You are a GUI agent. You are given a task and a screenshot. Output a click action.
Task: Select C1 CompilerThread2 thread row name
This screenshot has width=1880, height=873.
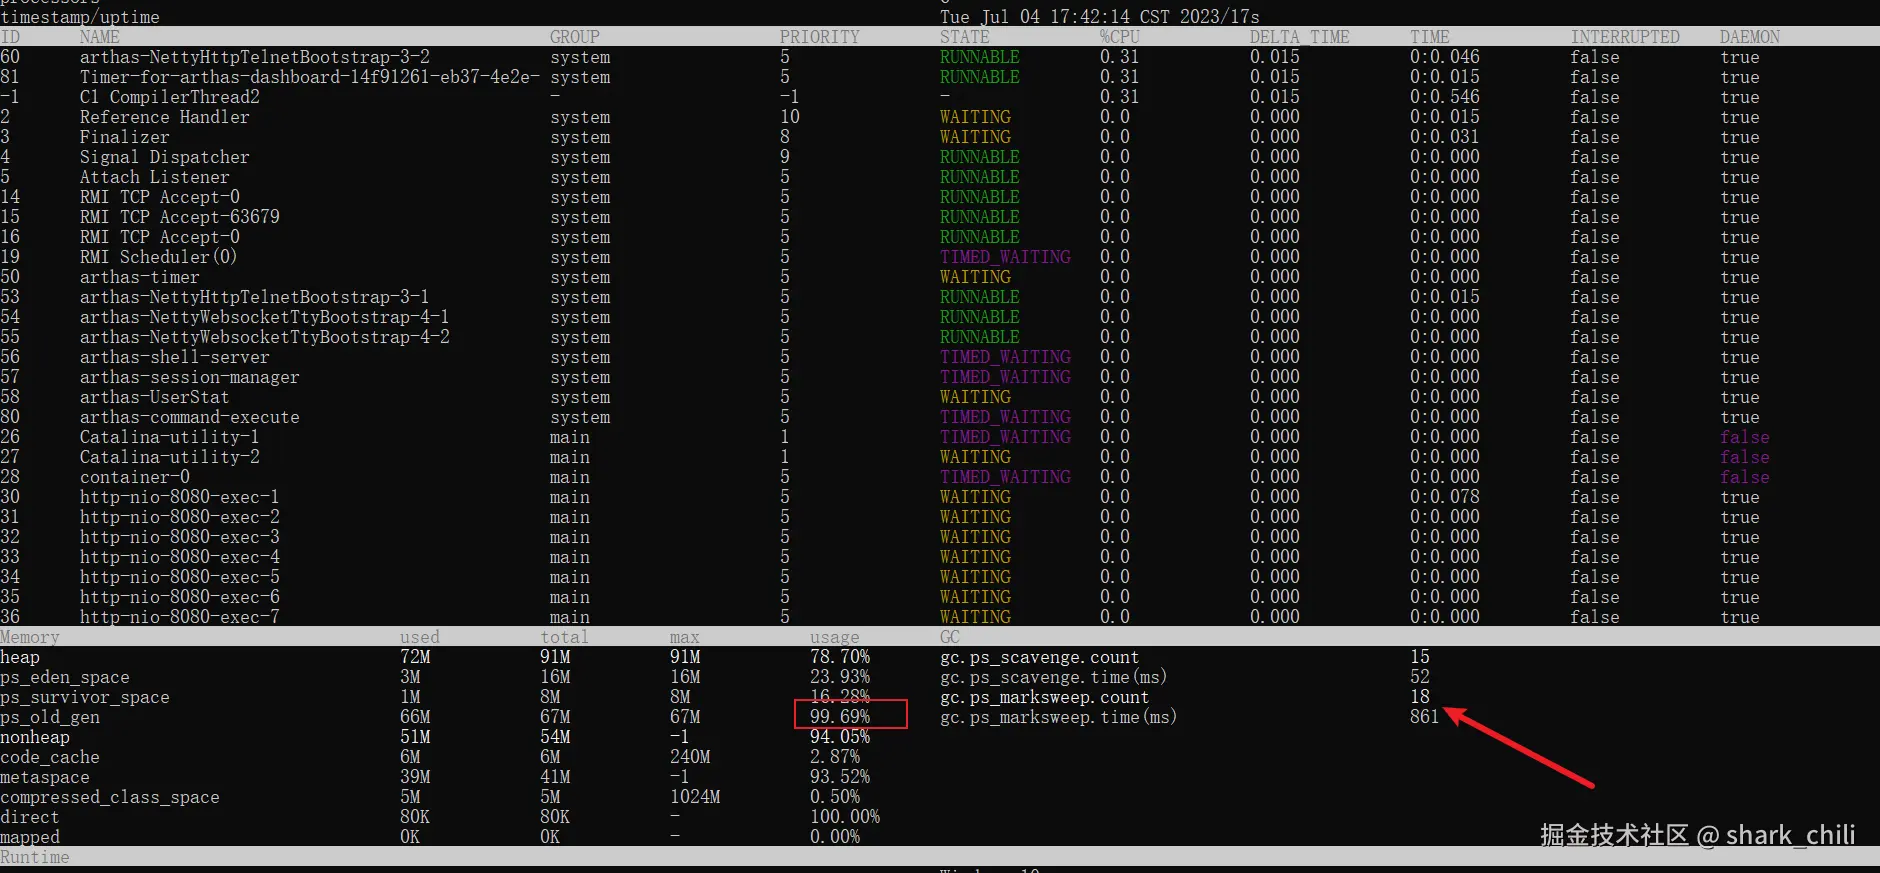click(170, 97)
